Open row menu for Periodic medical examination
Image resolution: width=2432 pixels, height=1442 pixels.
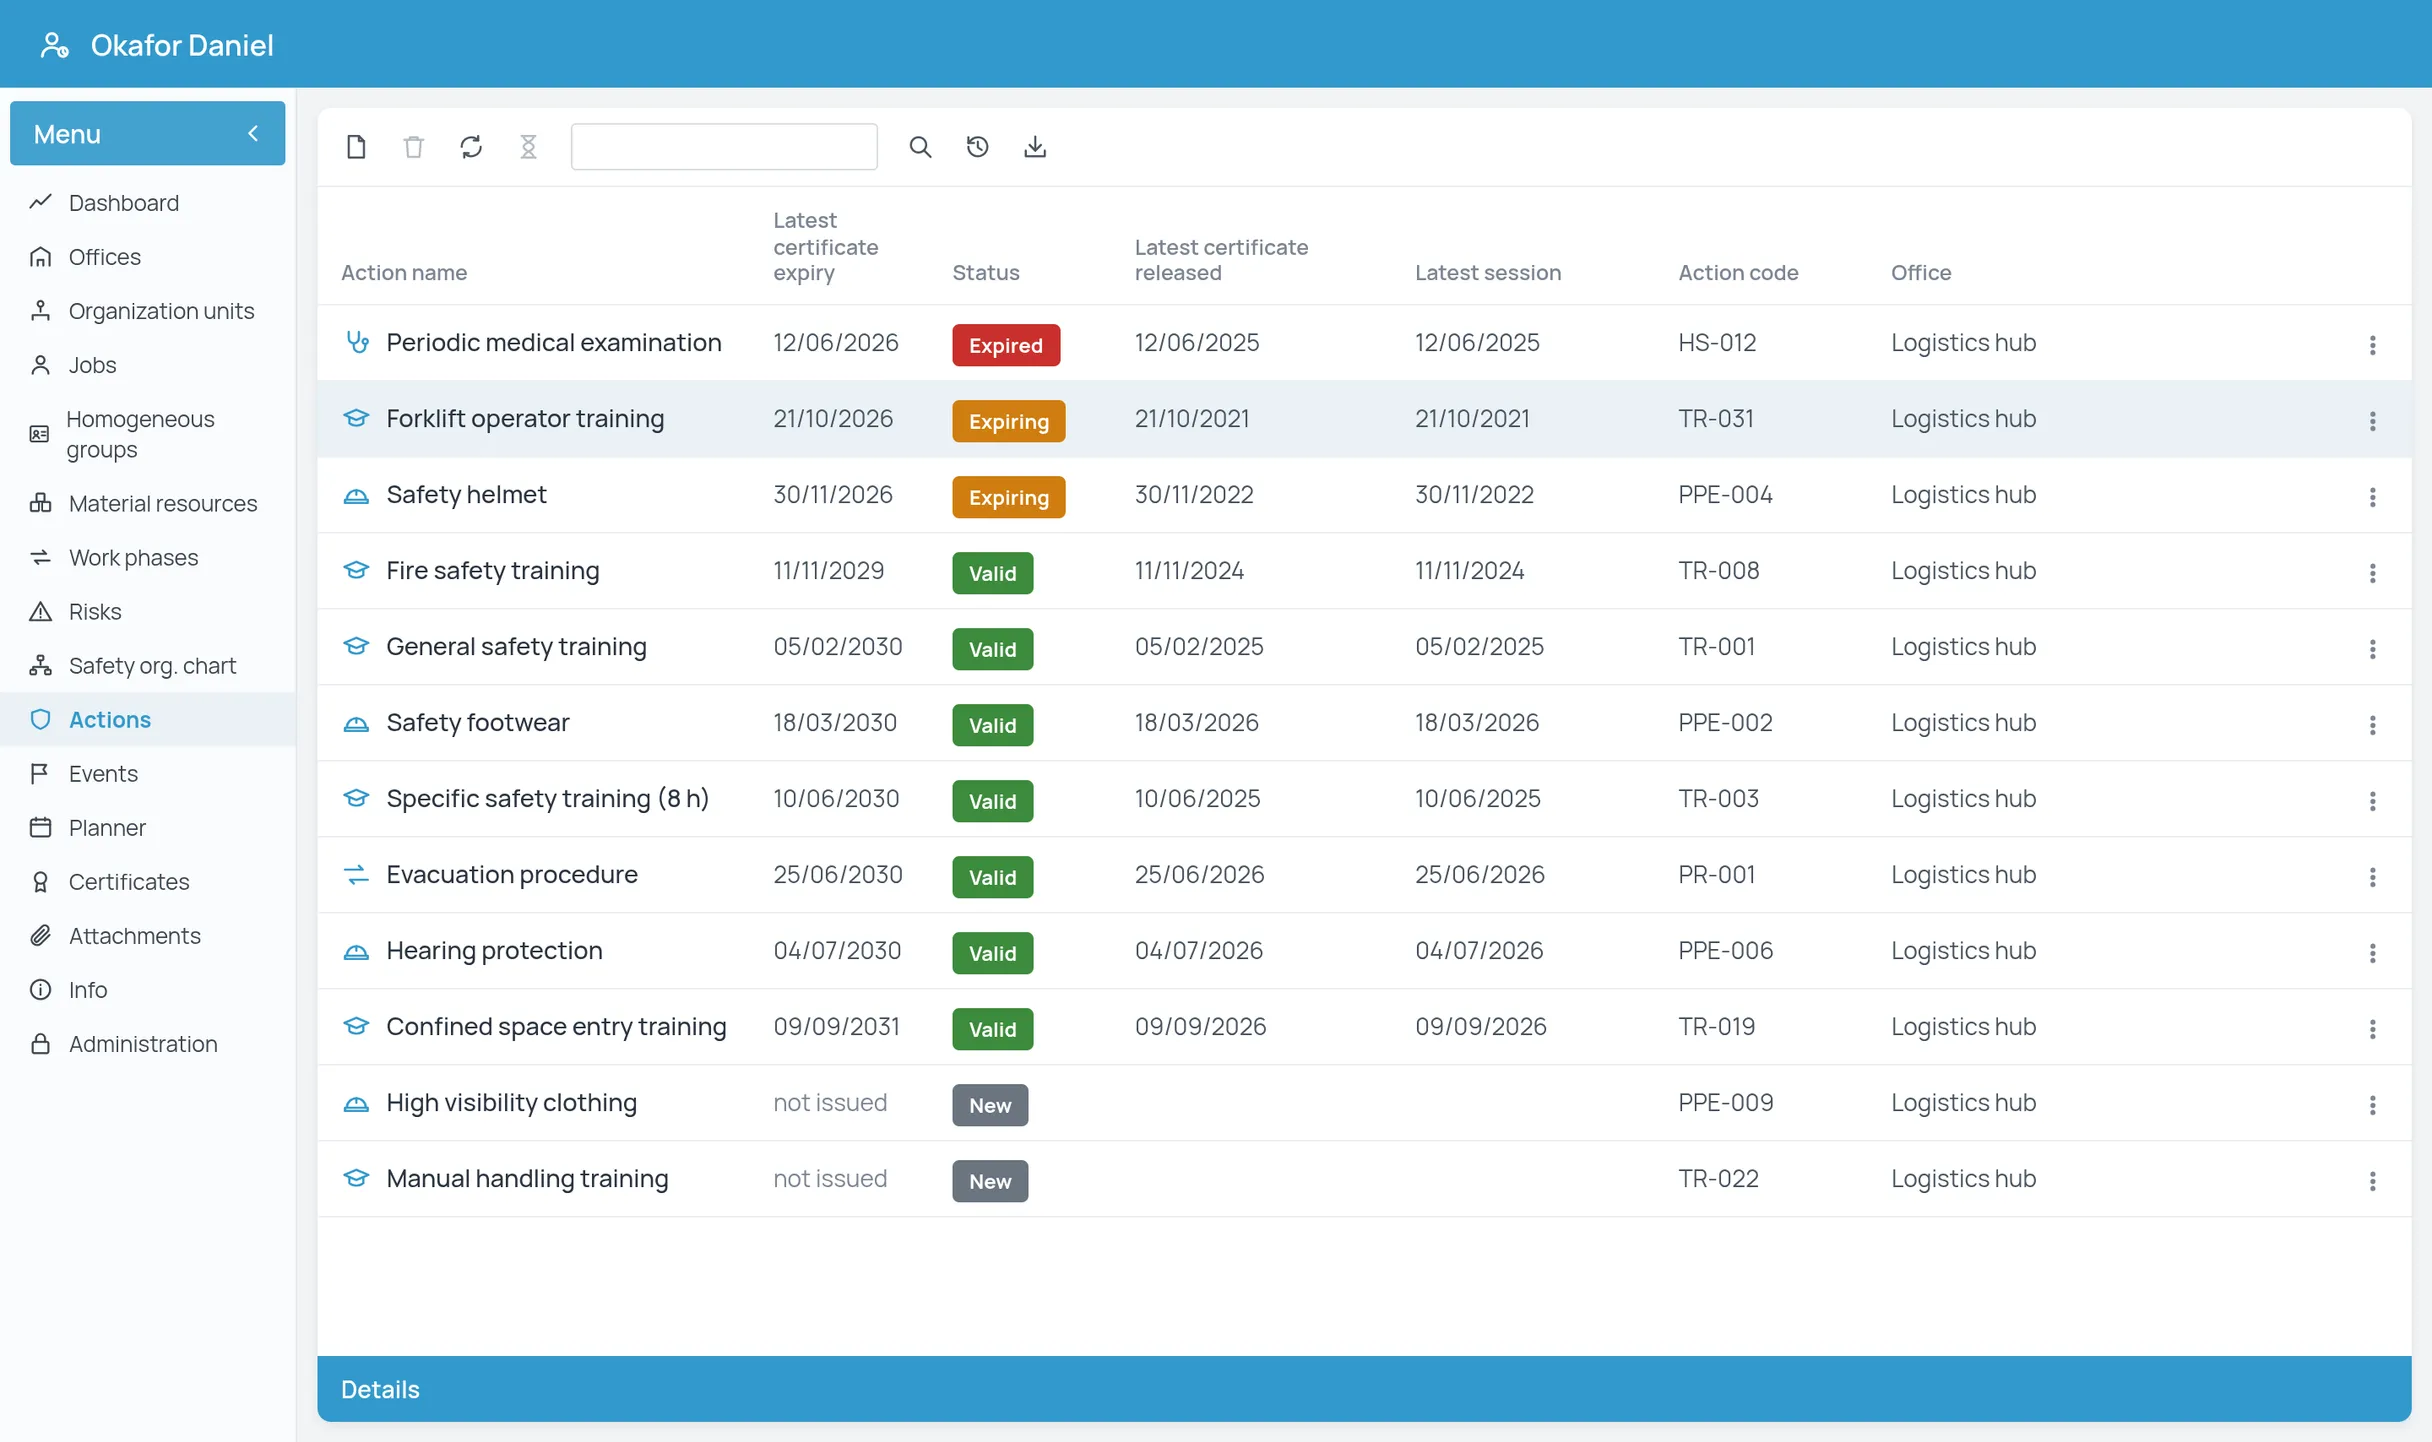(2372, 345)
